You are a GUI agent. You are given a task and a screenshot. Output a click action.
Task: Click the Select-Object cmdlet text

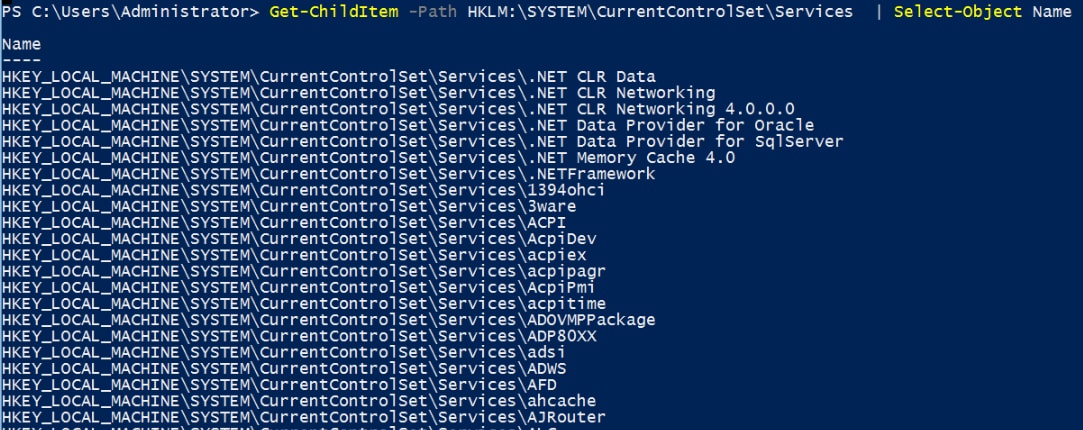coord(958,12)
